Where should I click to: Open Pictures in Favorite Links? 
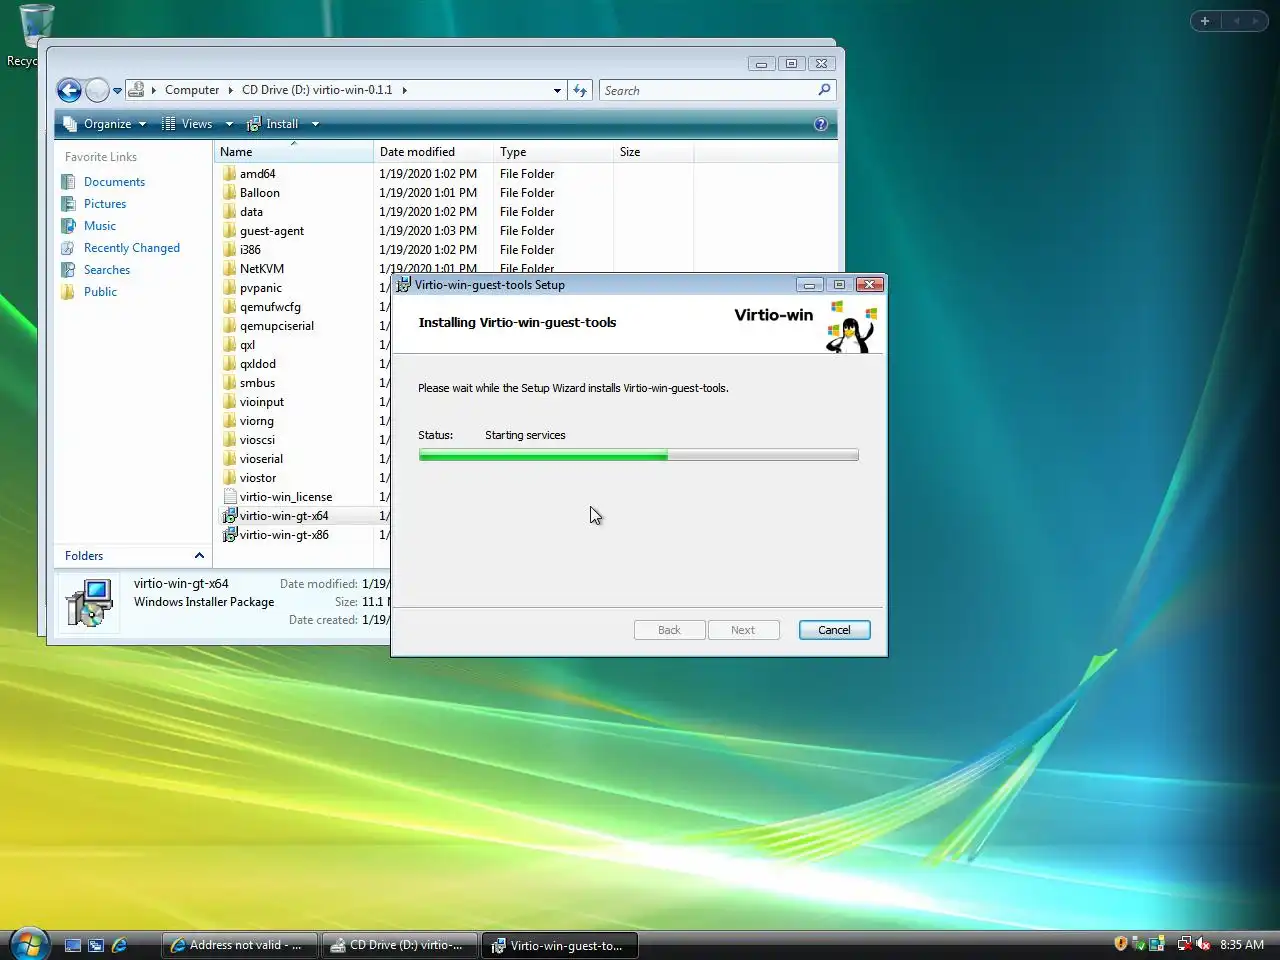(105, 204)
